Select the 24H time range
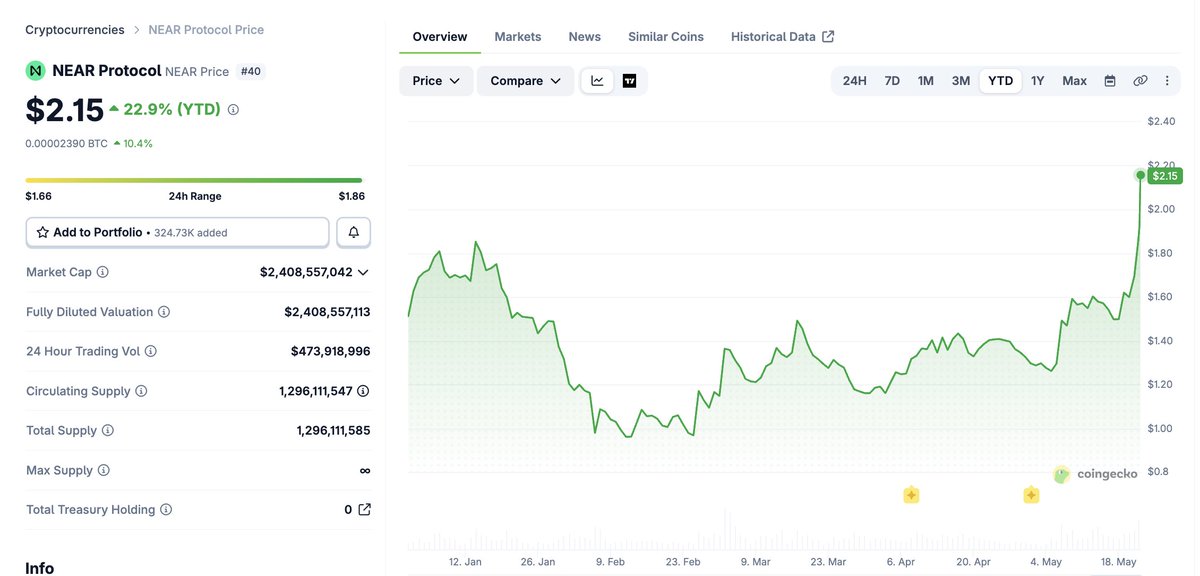 855,81
